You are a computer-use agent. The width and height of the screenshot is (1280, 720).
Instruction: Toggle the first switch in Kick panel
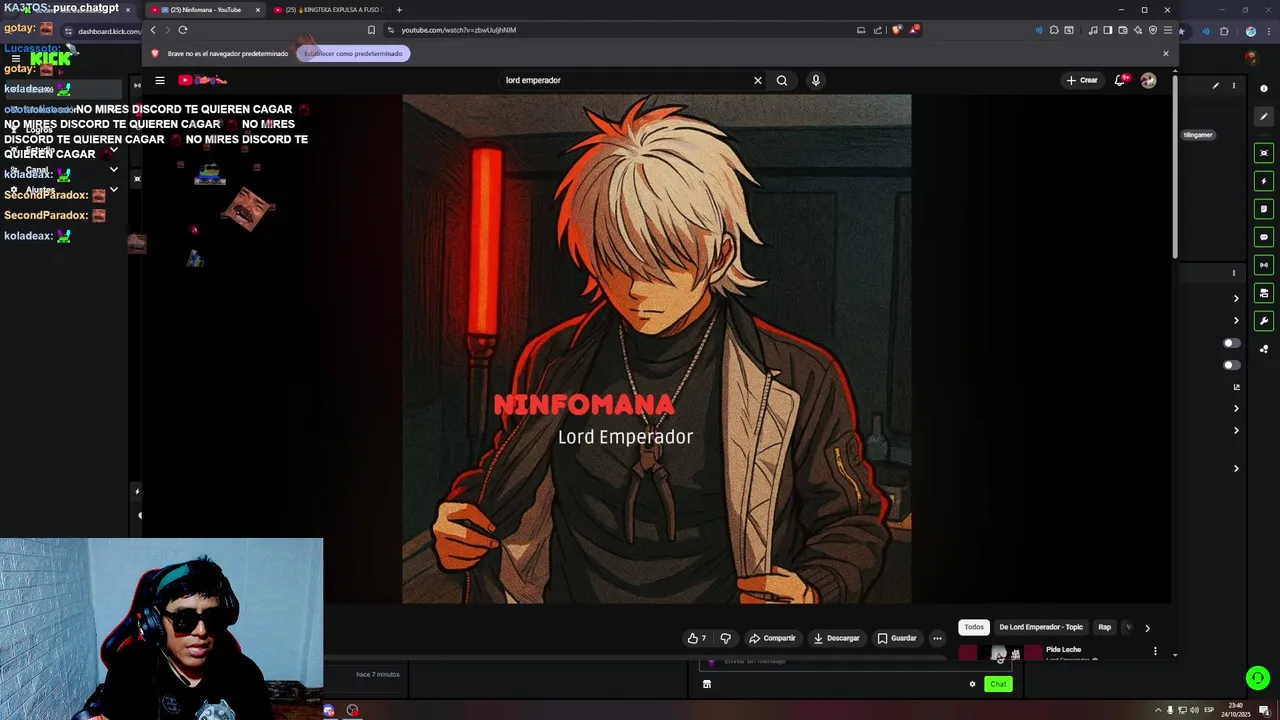click(1232, 343)
